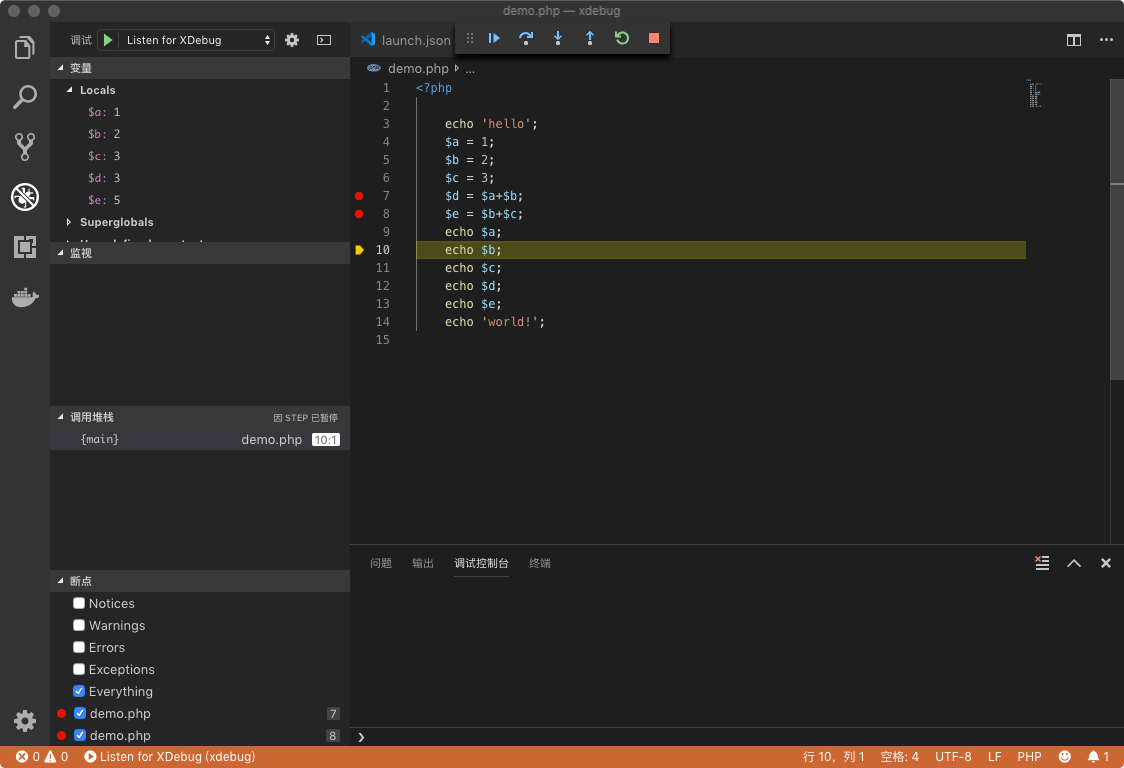Click the Step Out debug icon

pos(590,38)
